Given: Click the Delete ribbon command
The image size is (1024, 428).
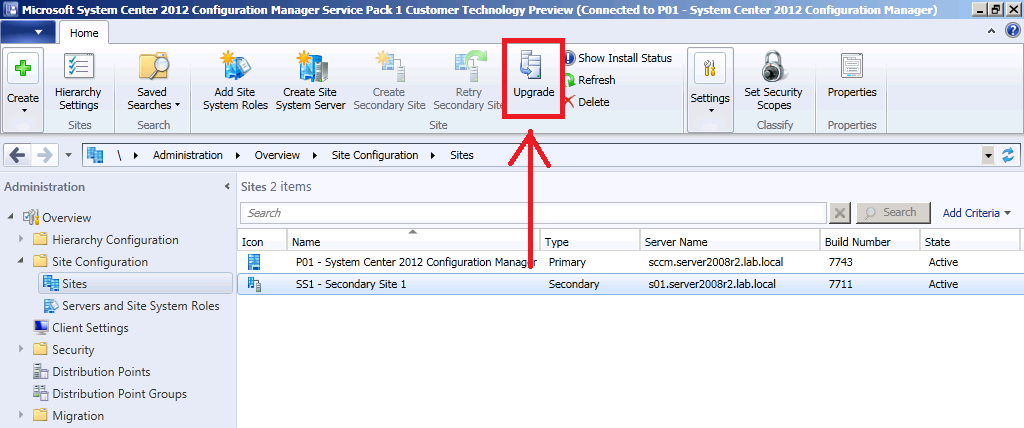Looking at the screenshot, I should click(586, 102).
